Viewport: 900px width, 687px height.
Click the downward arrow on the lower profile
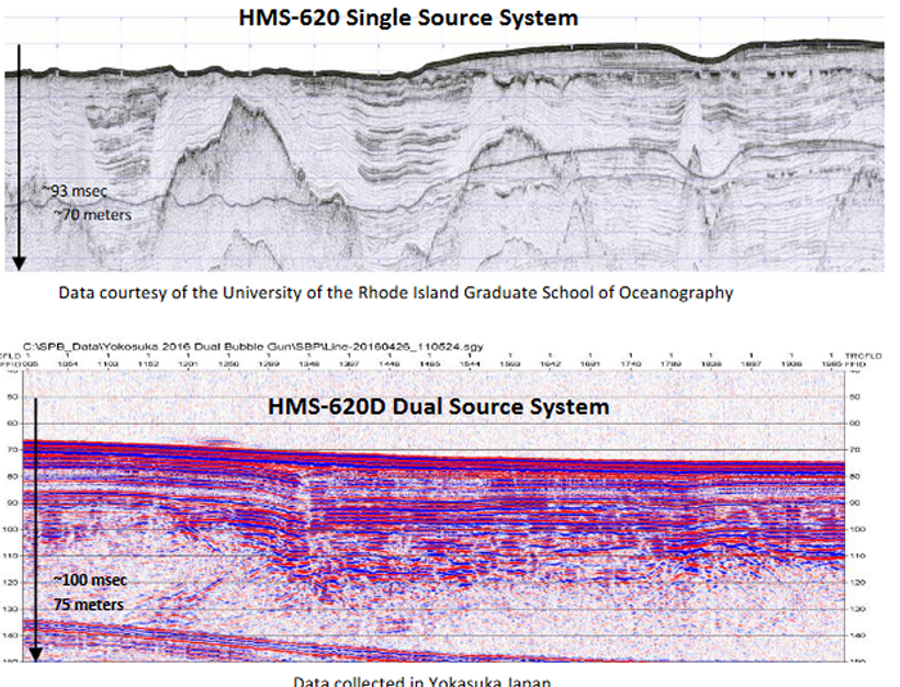37,525
